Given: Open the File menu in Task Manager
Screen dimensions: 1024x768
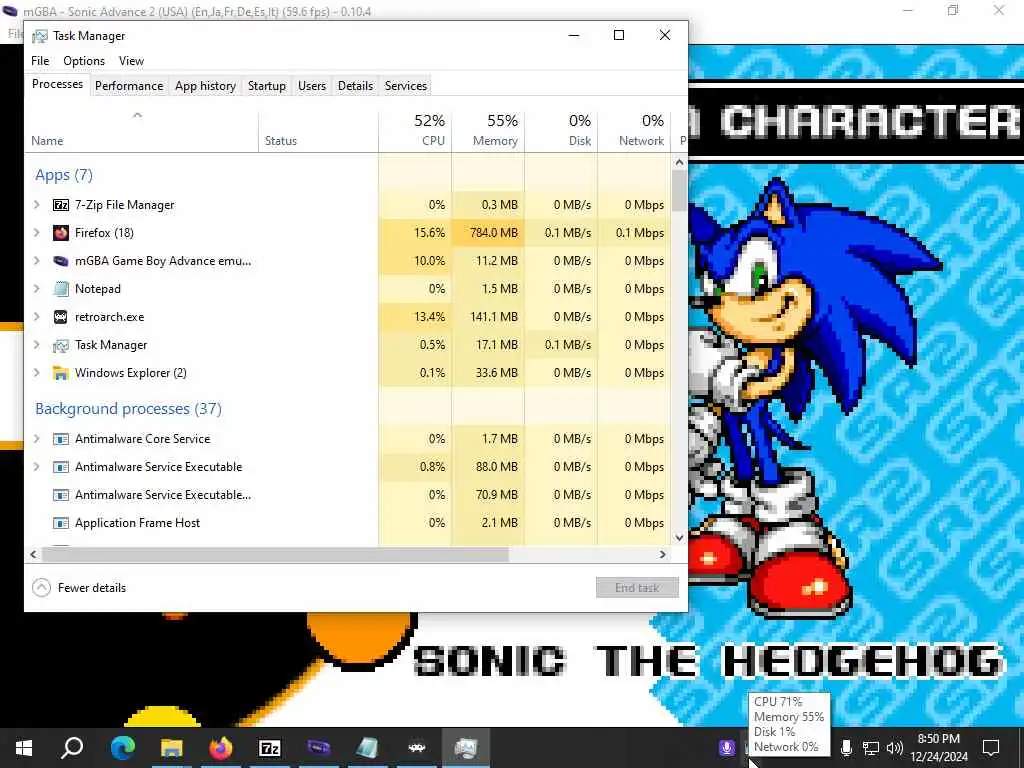Looking at the screenshot, I should (40, 61).
